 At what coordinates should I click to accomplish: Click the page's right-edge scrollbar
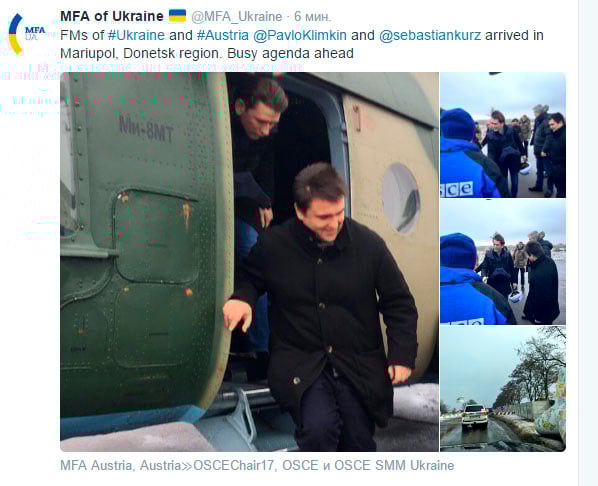coord(588,243)
